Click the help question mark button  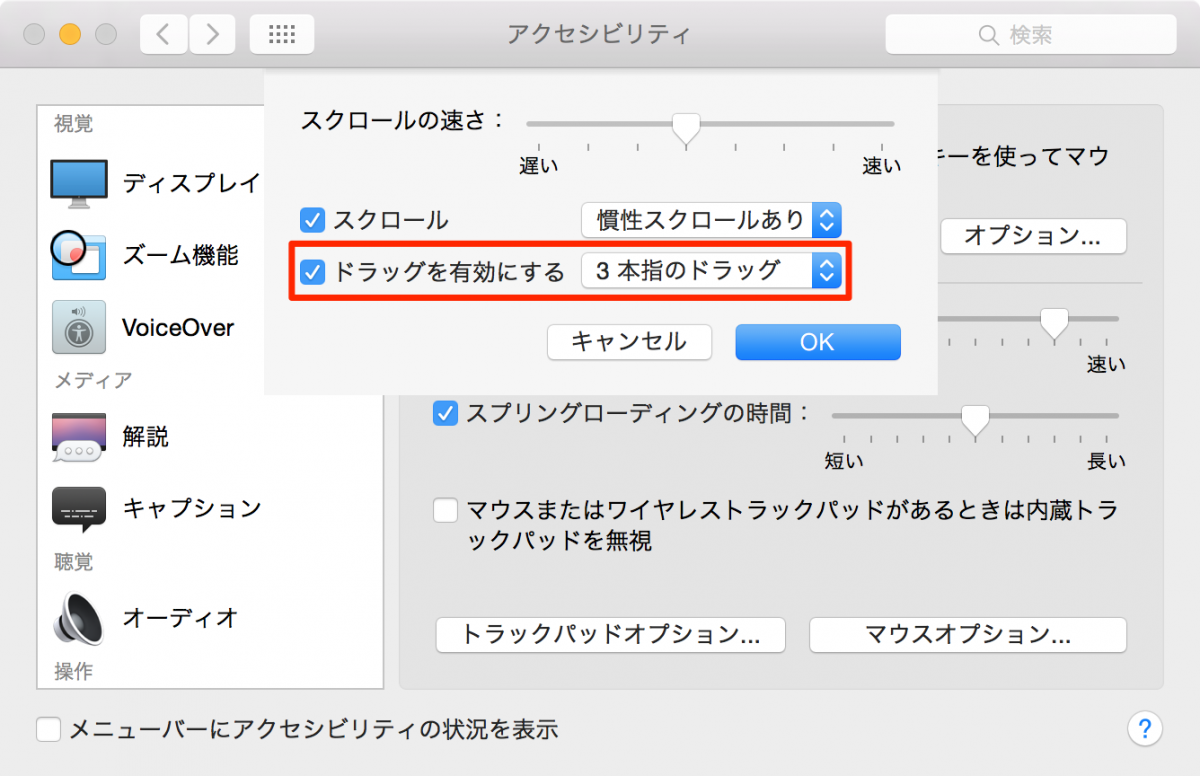tap(1144, 727)
